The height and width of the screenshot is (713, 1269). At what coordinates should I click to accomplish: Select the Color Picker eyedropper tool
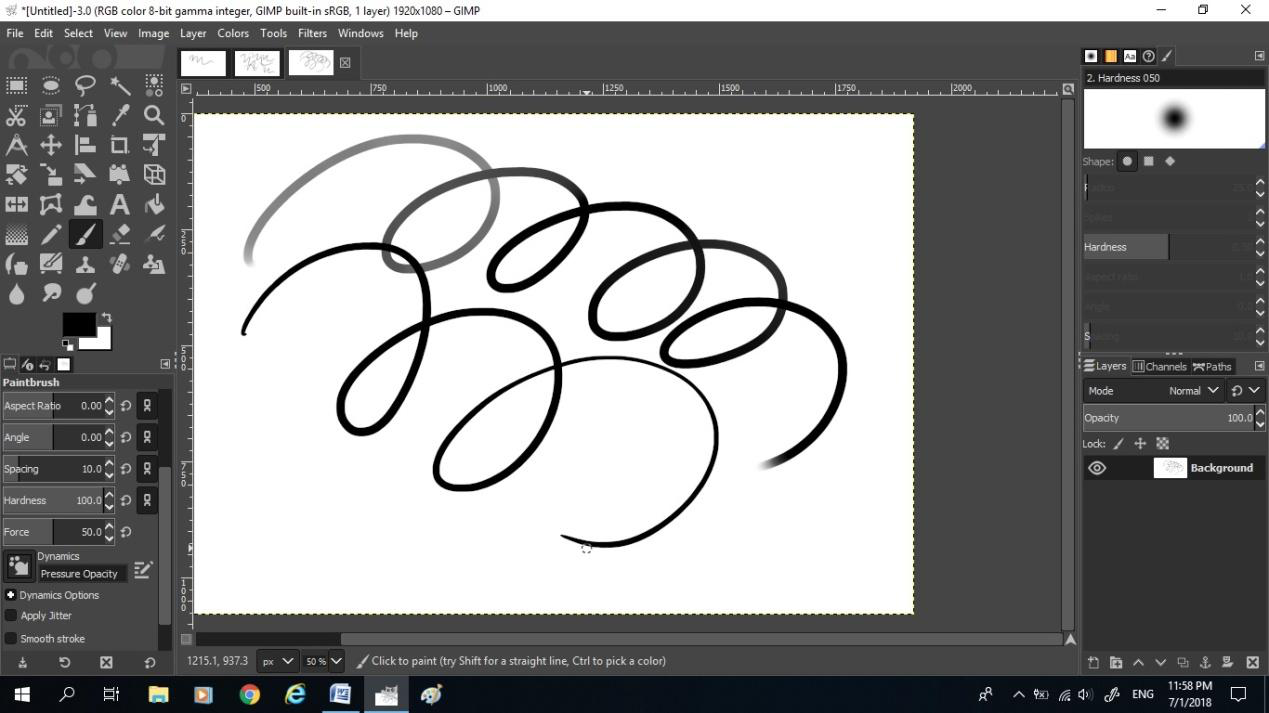pos(120,116)
